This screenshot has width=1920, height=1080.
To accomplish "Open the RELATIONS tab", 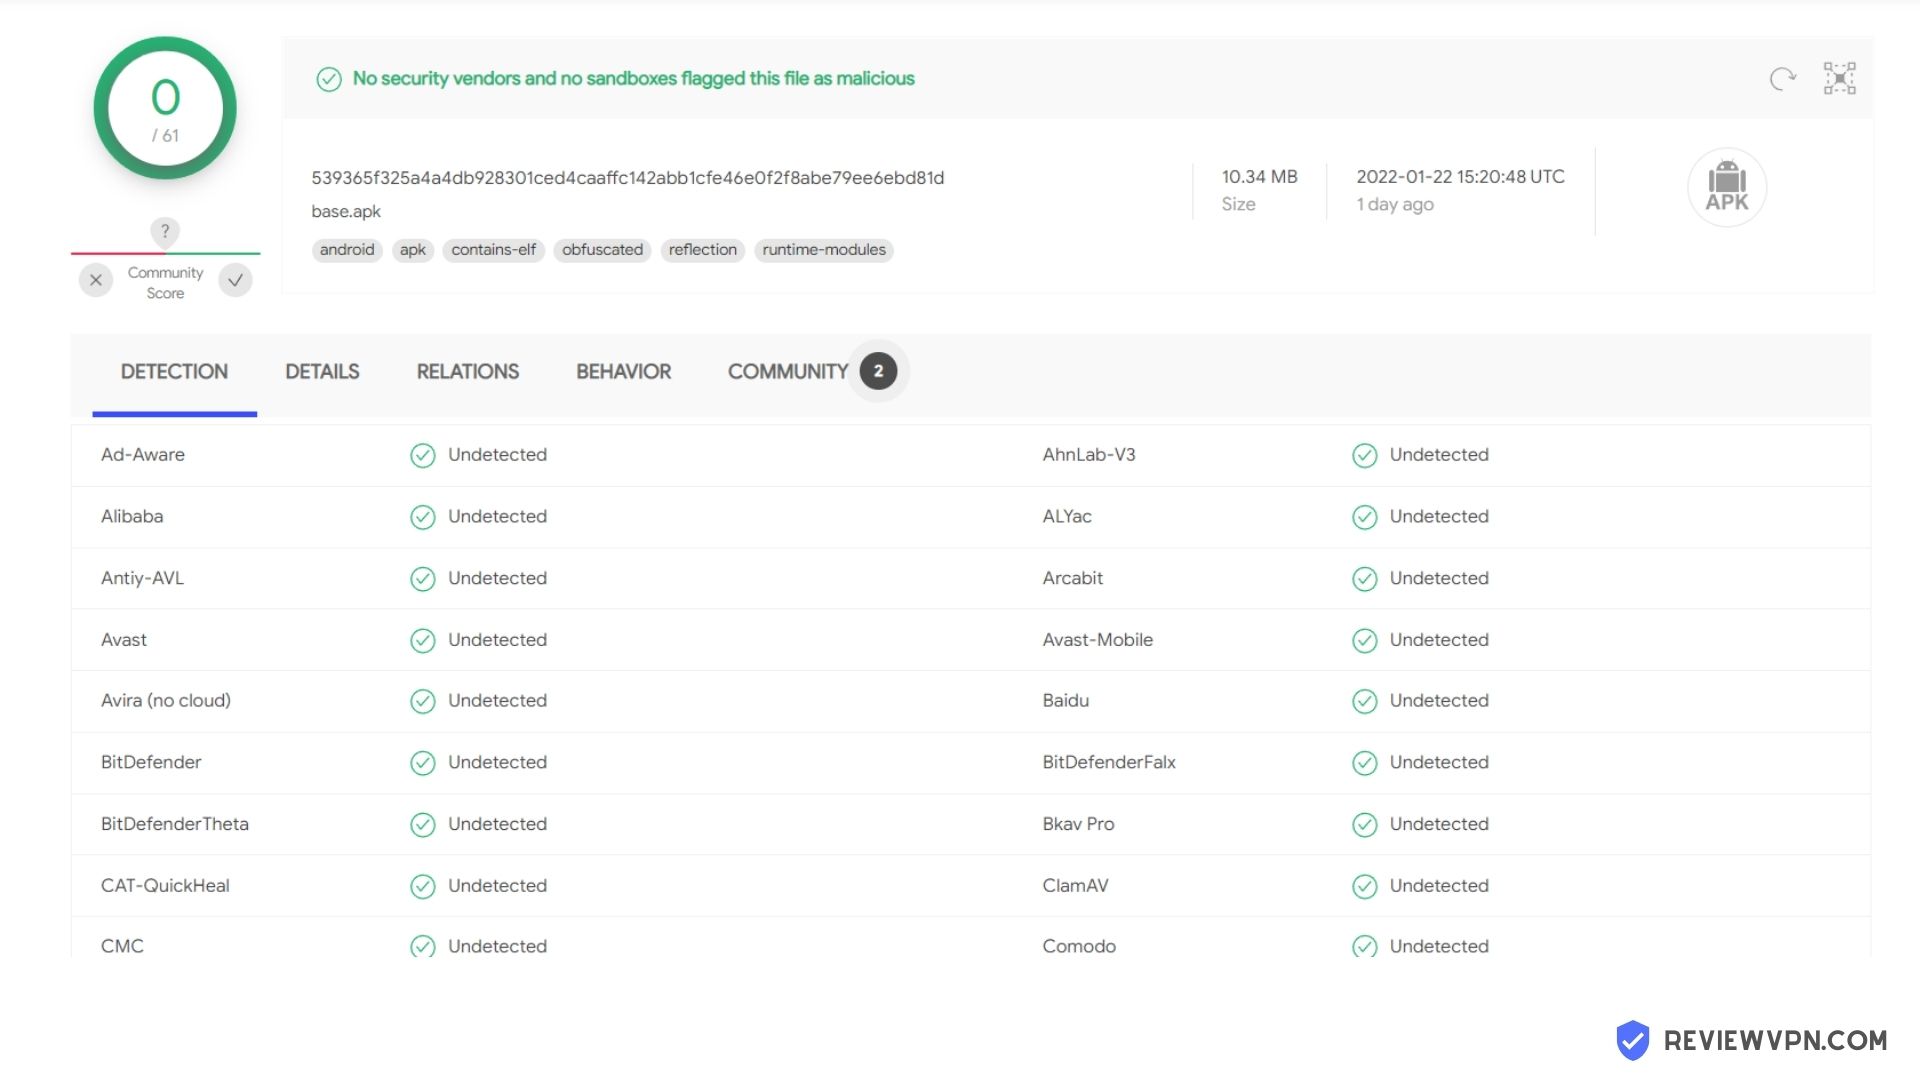I will pyautogui.click(x=468, y=371).
